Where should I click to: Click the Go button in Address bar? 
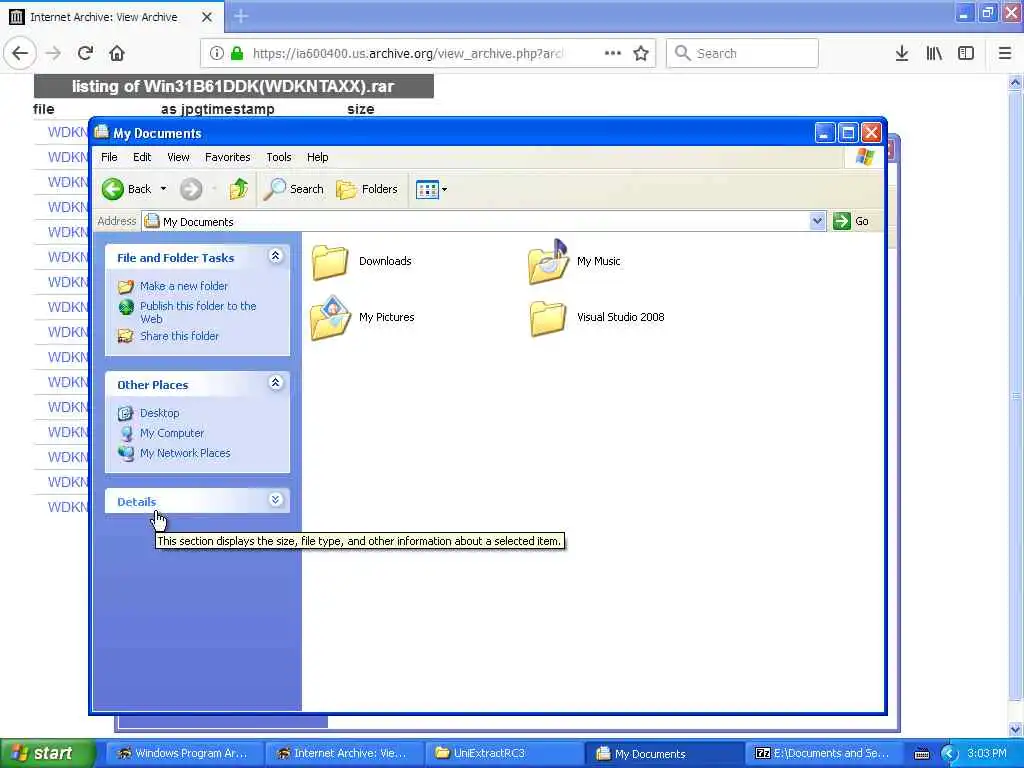click(851, 221)
